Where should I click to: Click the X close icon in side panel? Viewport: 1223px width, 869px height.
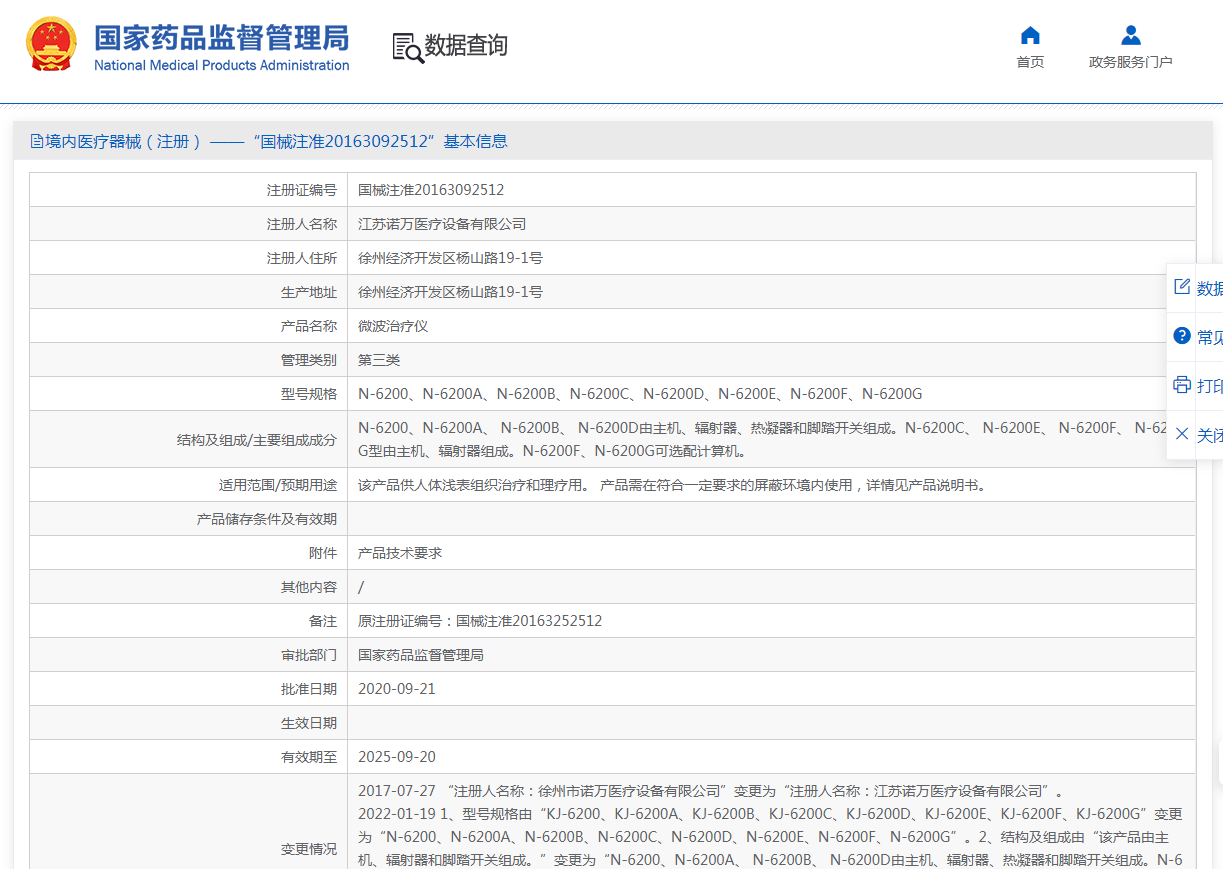[1182, 434]
